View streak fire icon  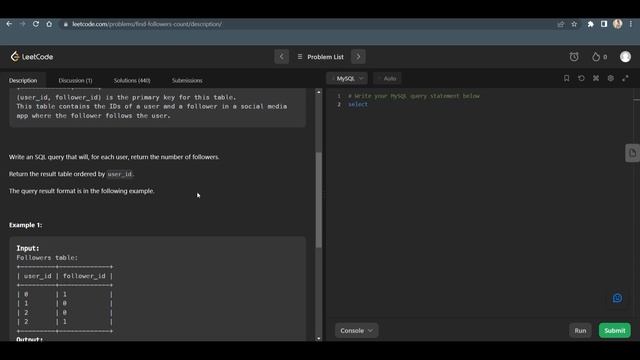point(596,57)
